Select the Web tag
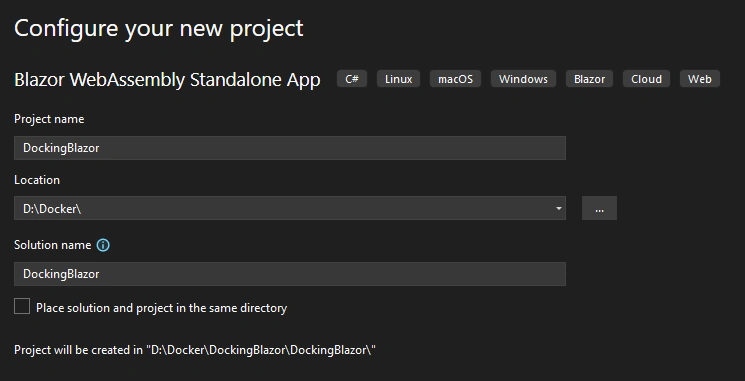The height and width of the screenshot is (381, 745). click(700, 79)
